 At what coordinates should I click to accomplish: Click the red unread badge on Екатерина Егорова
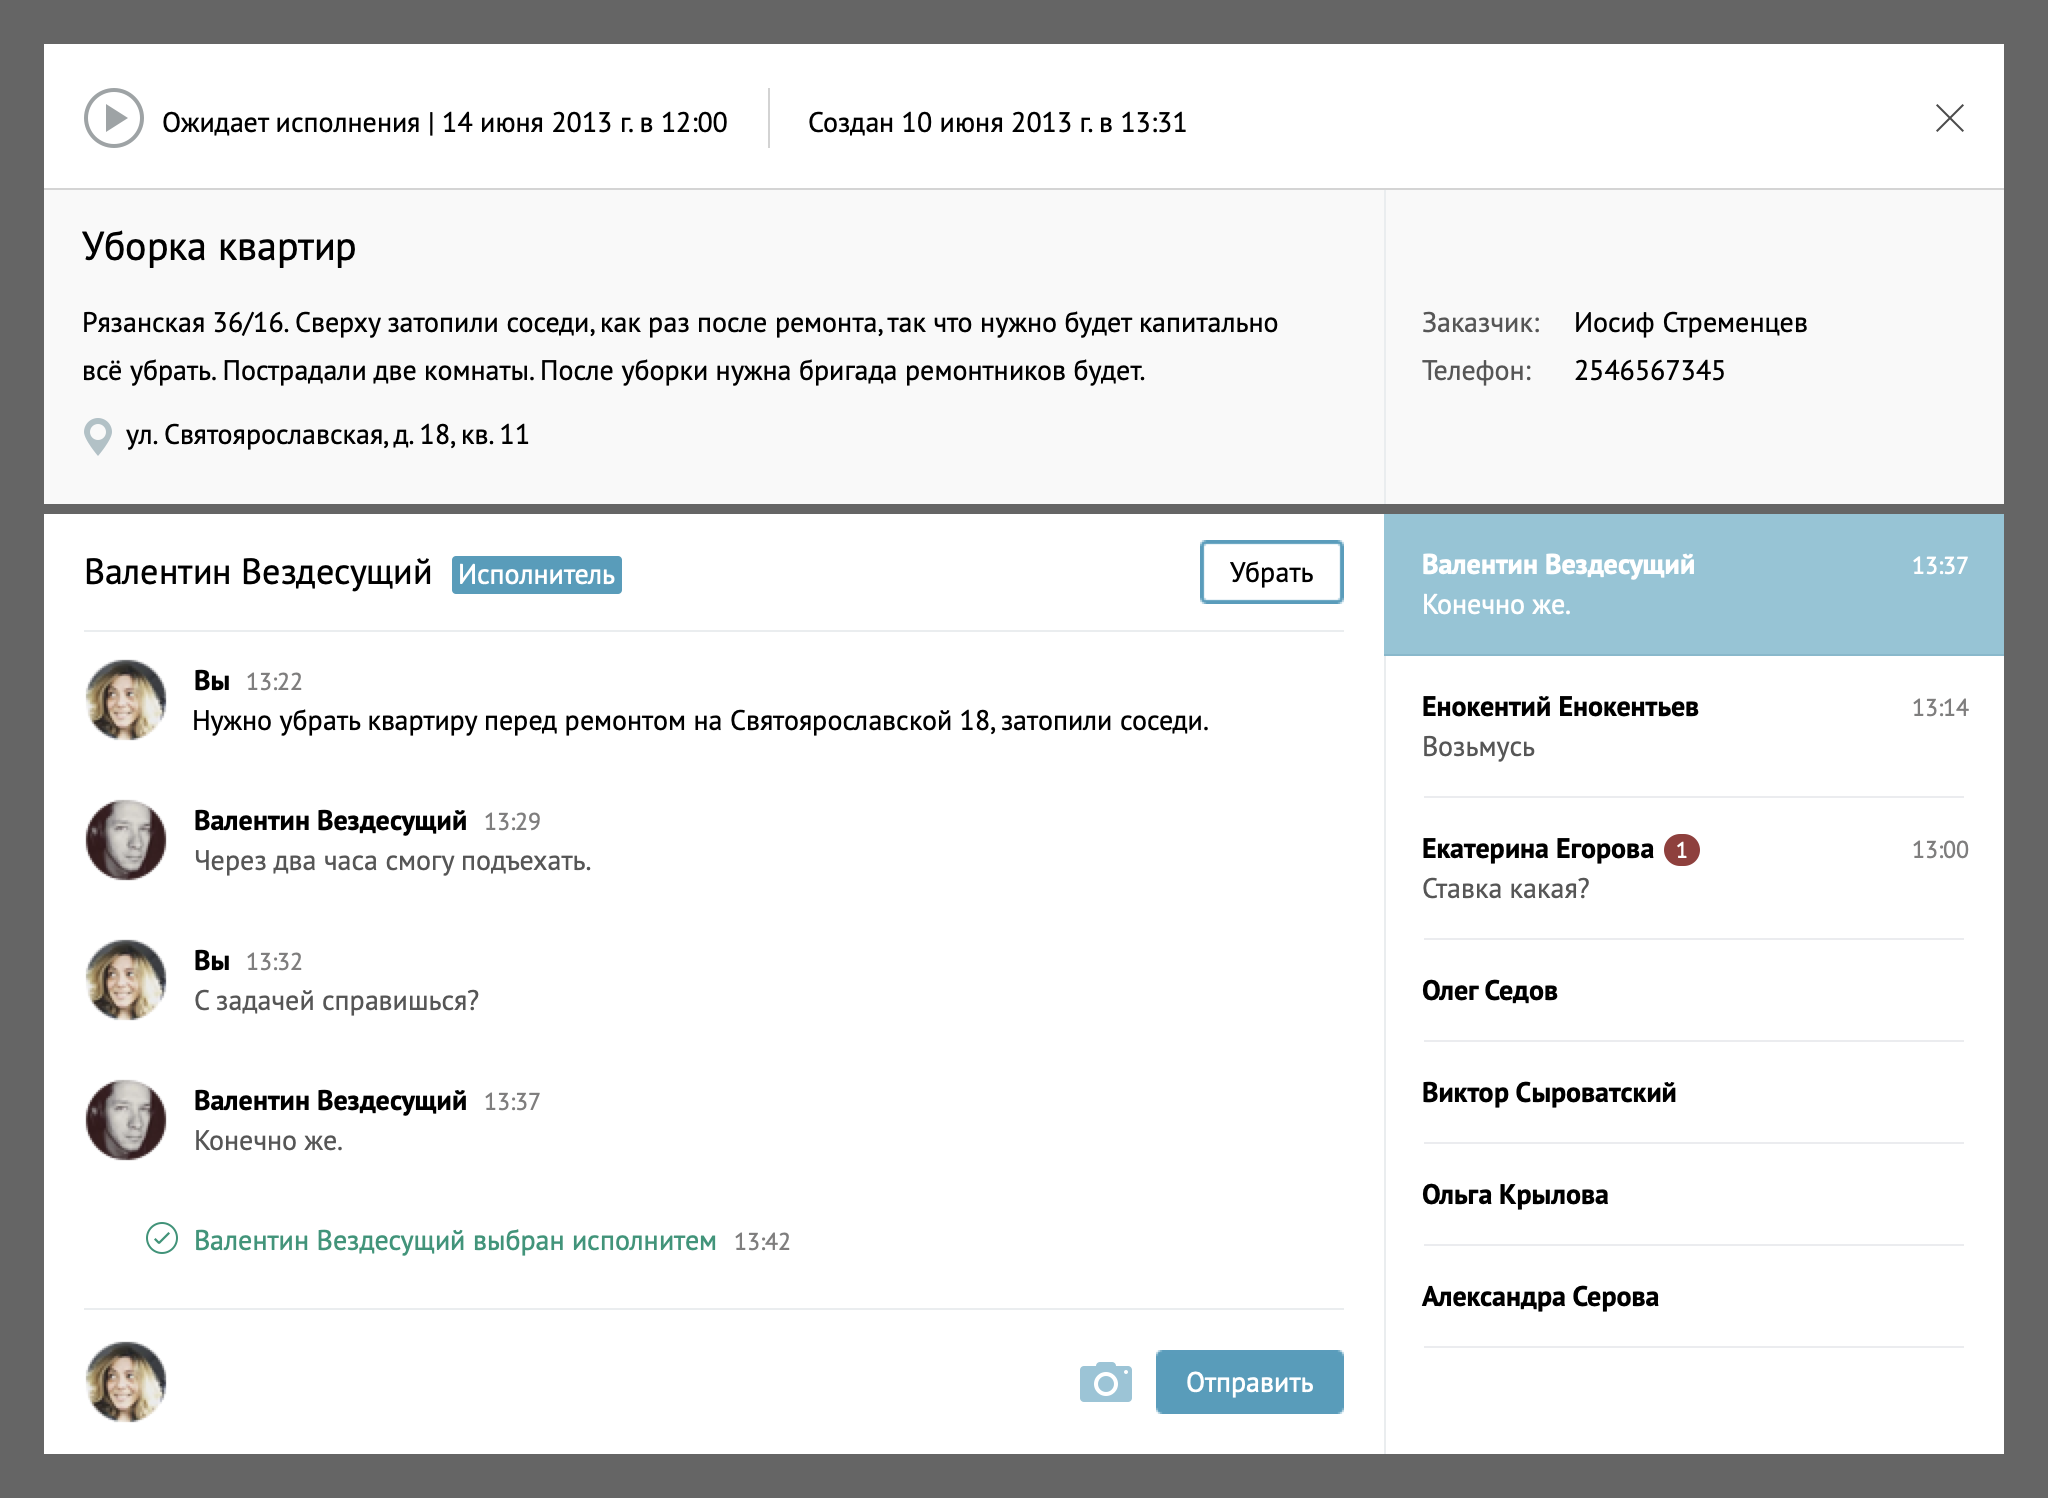pyautogui.click(x=1681, y=850)
